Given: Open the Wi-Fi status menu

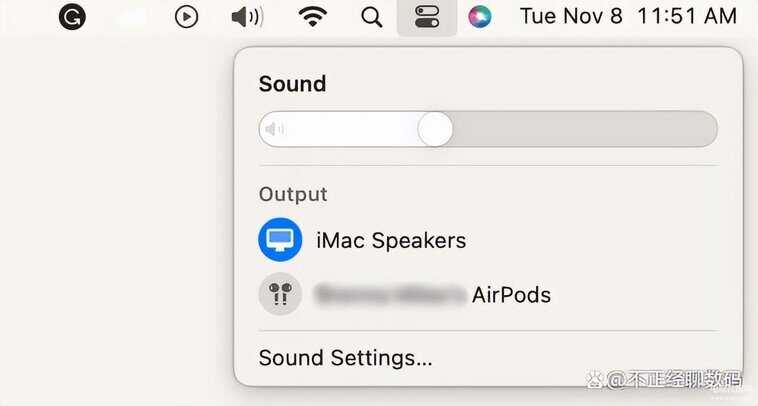Looking at the screenshot, I should coord(314,17).
